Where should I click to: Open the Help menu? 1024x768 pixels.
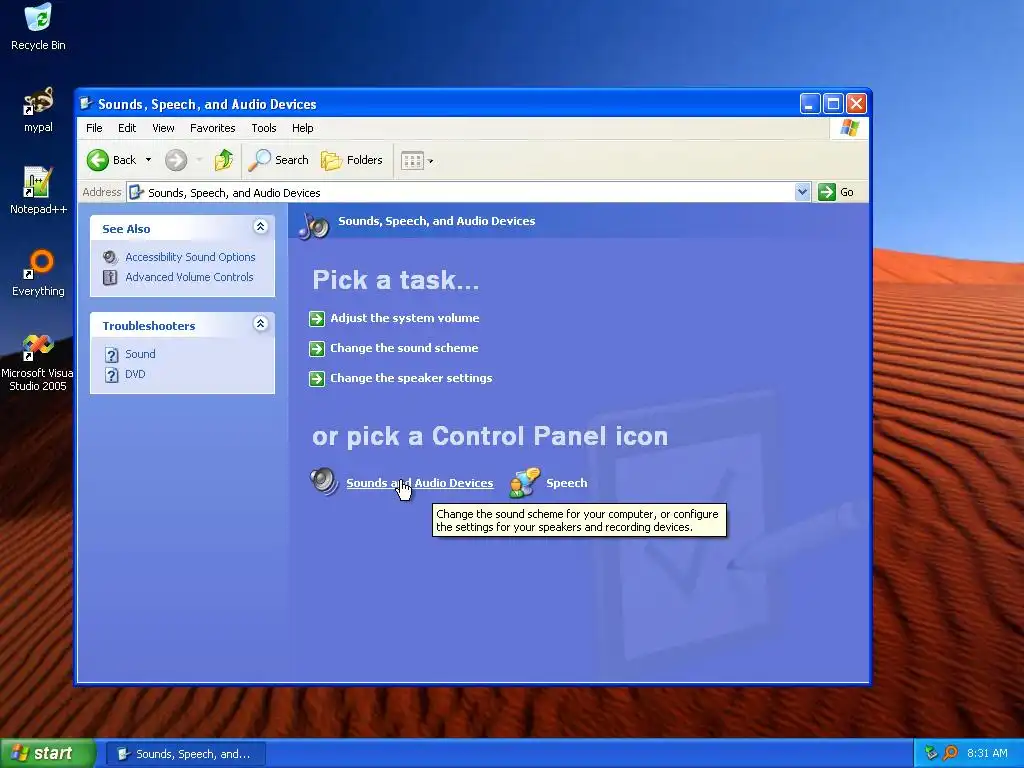click(302, 128)
